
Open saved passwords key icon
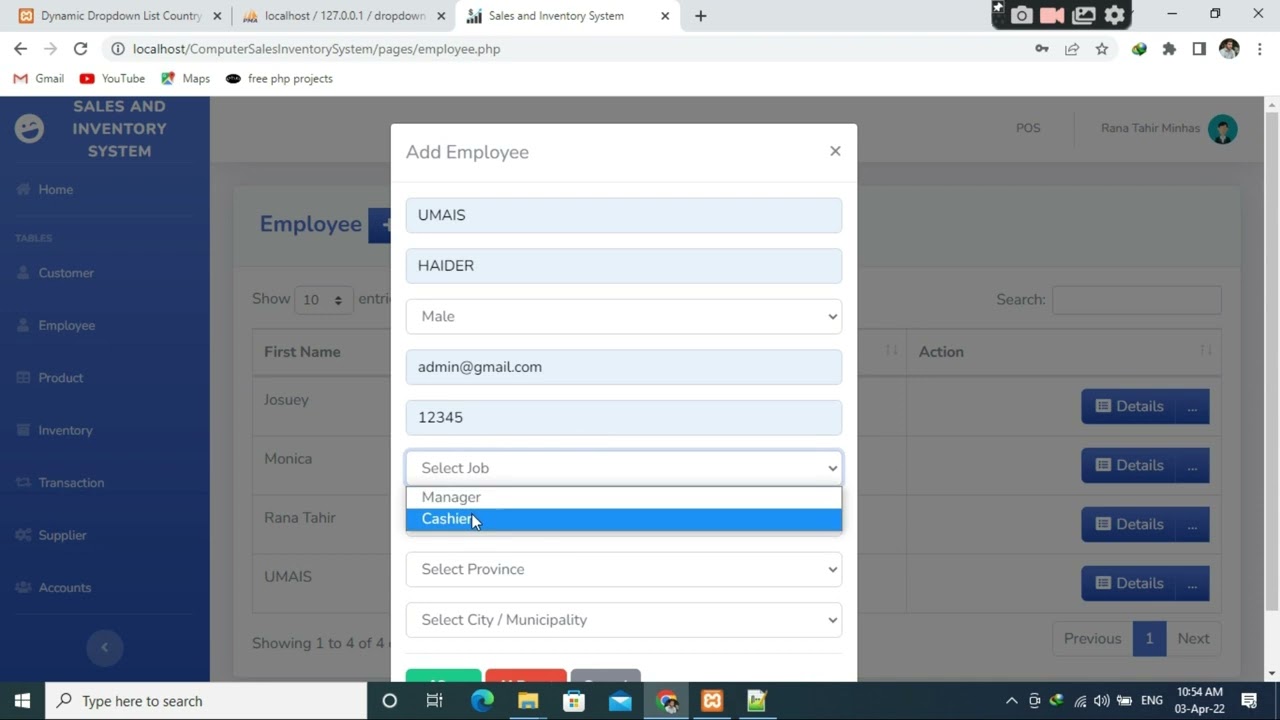coord(1042,49)
